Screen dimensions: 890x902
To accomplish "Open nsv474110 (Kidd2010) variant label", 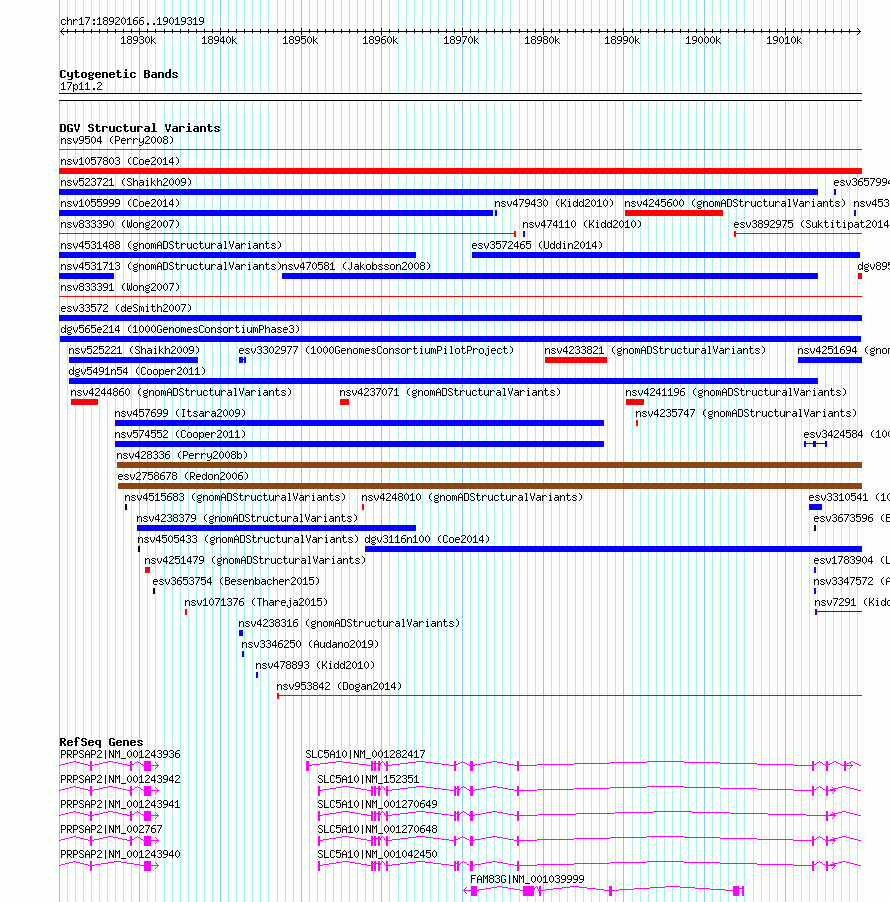I will click(582, 224).
